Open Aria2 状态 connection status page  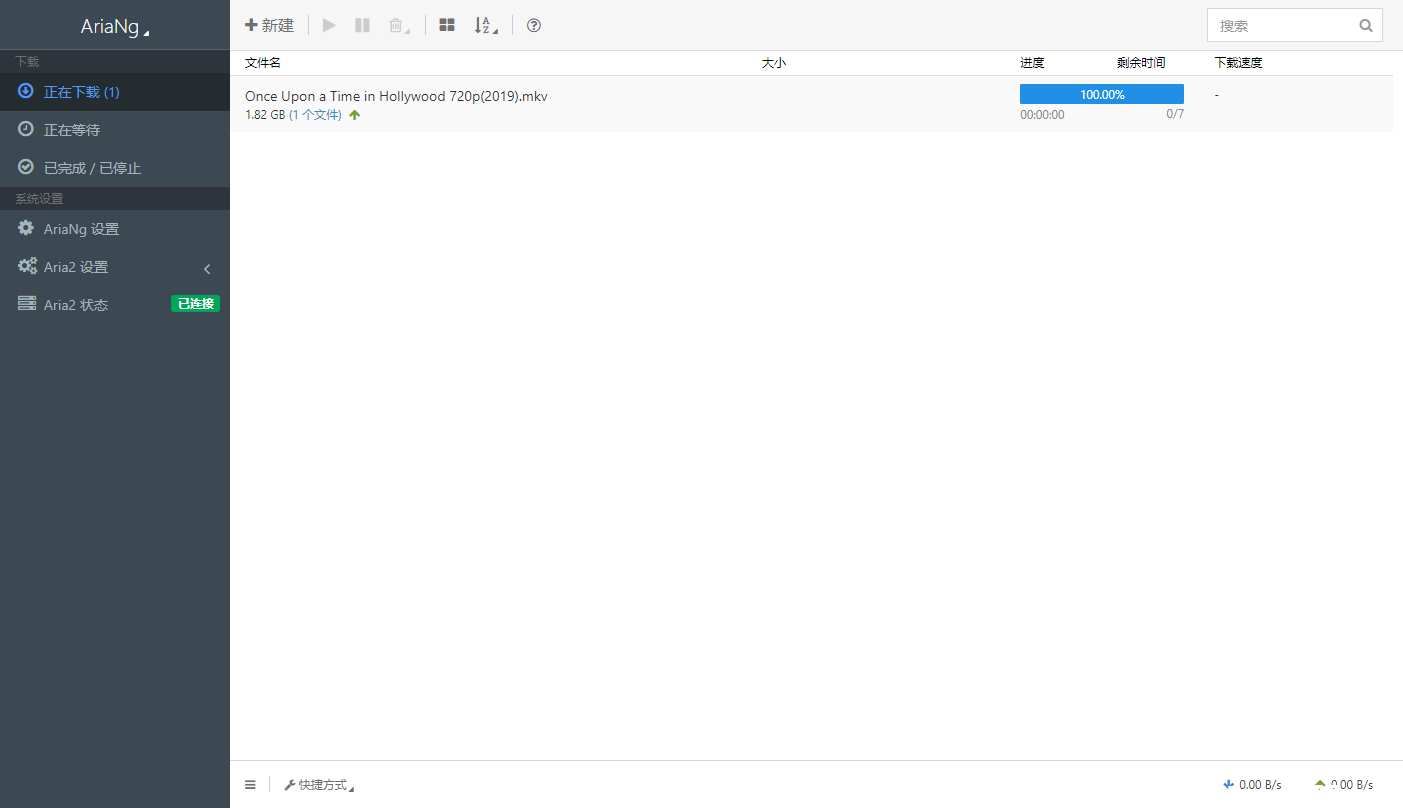click(x=76, y=305)
